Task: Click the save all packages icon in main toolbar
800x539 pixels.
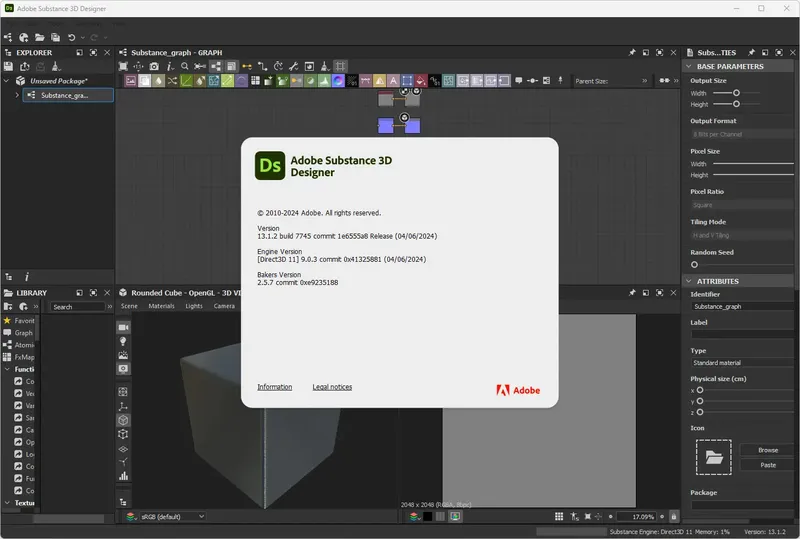Action: (55, 37)
